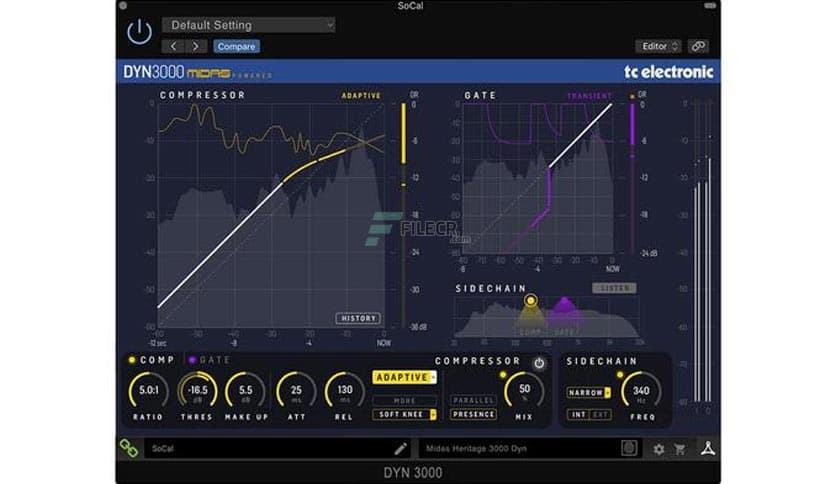Click the purple TRANSIENT label above gate graph
This screenshot has width=836, height=484.
click(x=589, y=96)
